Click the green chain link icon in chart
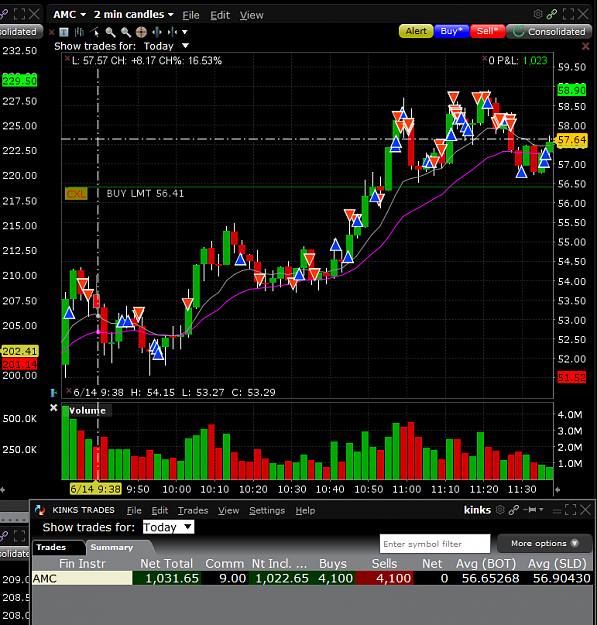The width and height of the screenshot is (597, 625). [x=552, y=14]
